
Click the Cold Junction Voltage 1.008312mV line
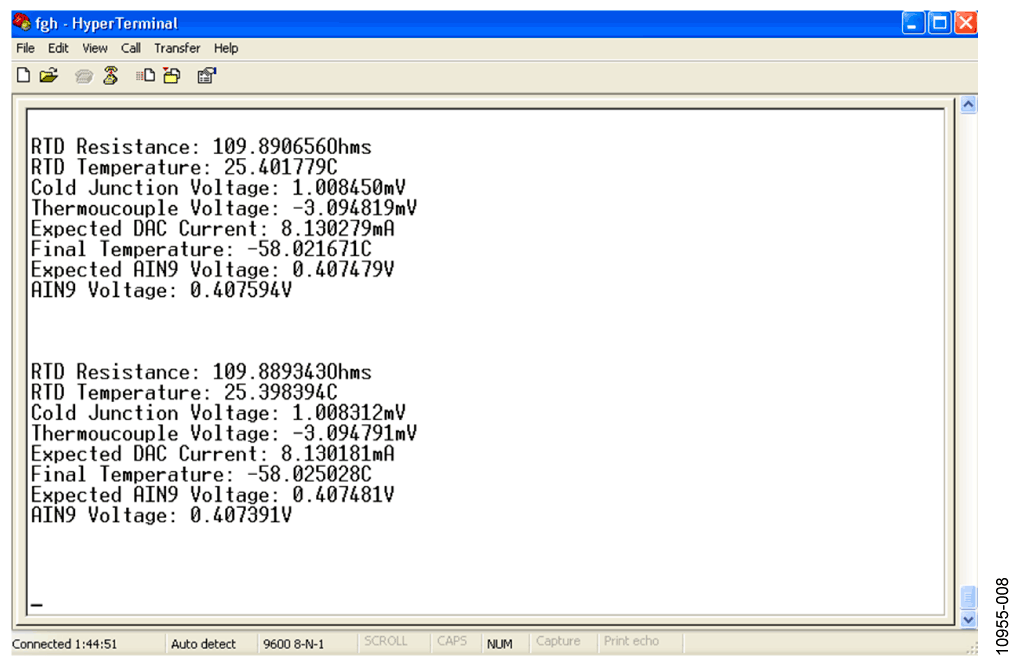click(218, 413)
